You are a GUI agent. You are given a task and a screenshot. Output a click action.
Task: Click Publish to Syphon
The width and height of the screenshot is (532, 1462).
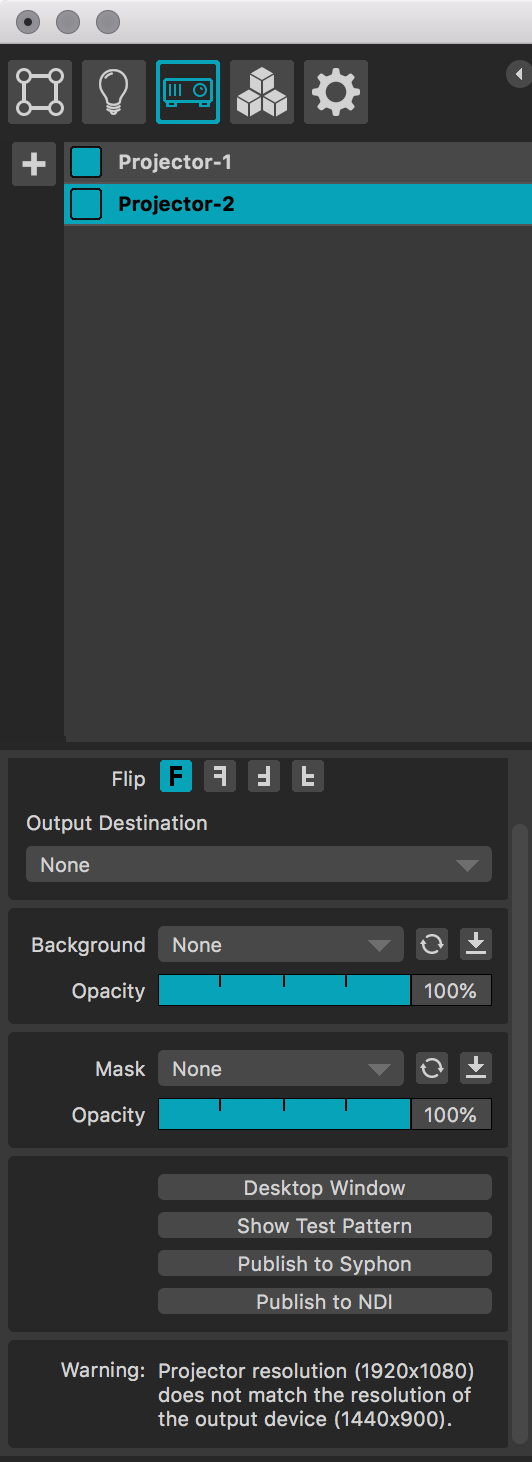click(325, 1263)
